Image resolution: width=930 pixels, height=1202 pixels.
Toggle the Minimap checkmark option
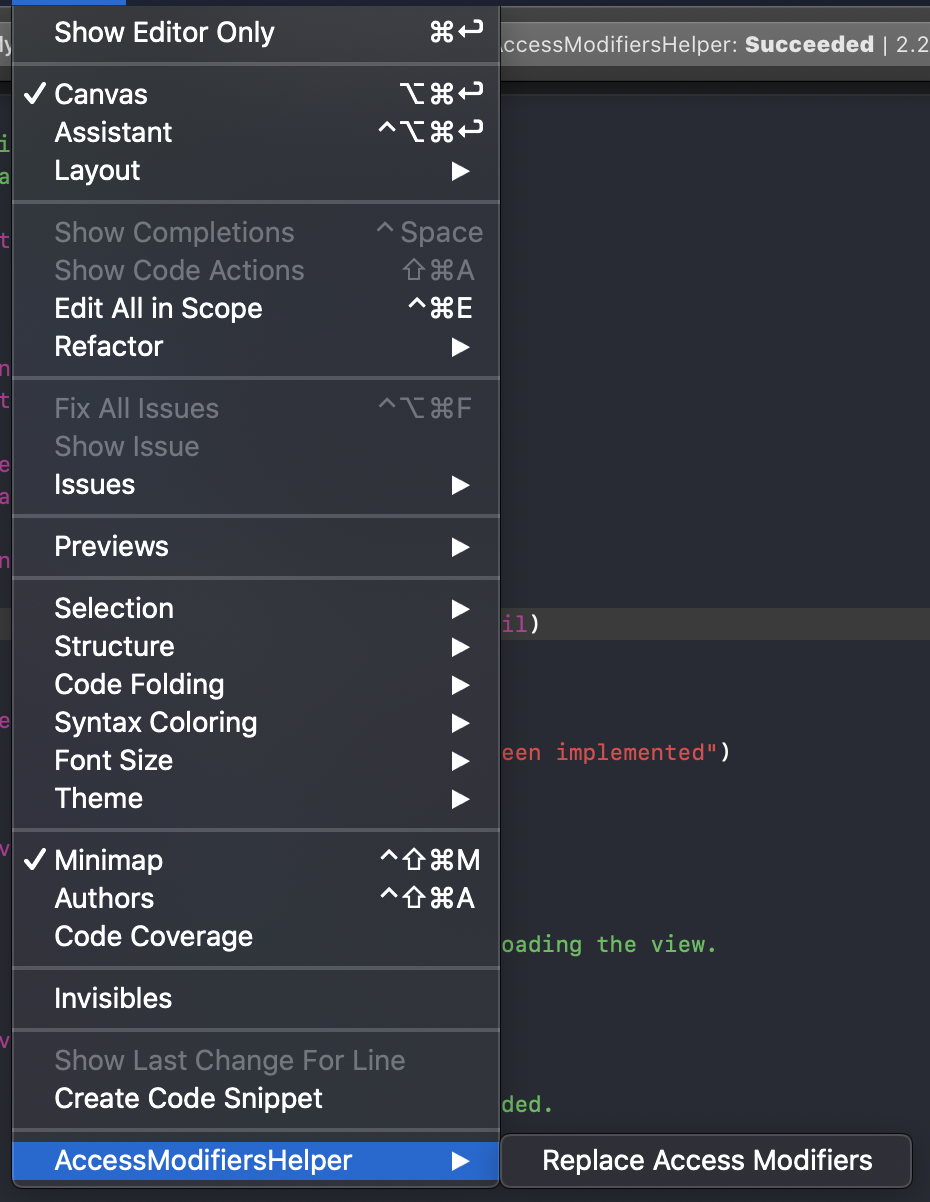[x=108, y=860]
